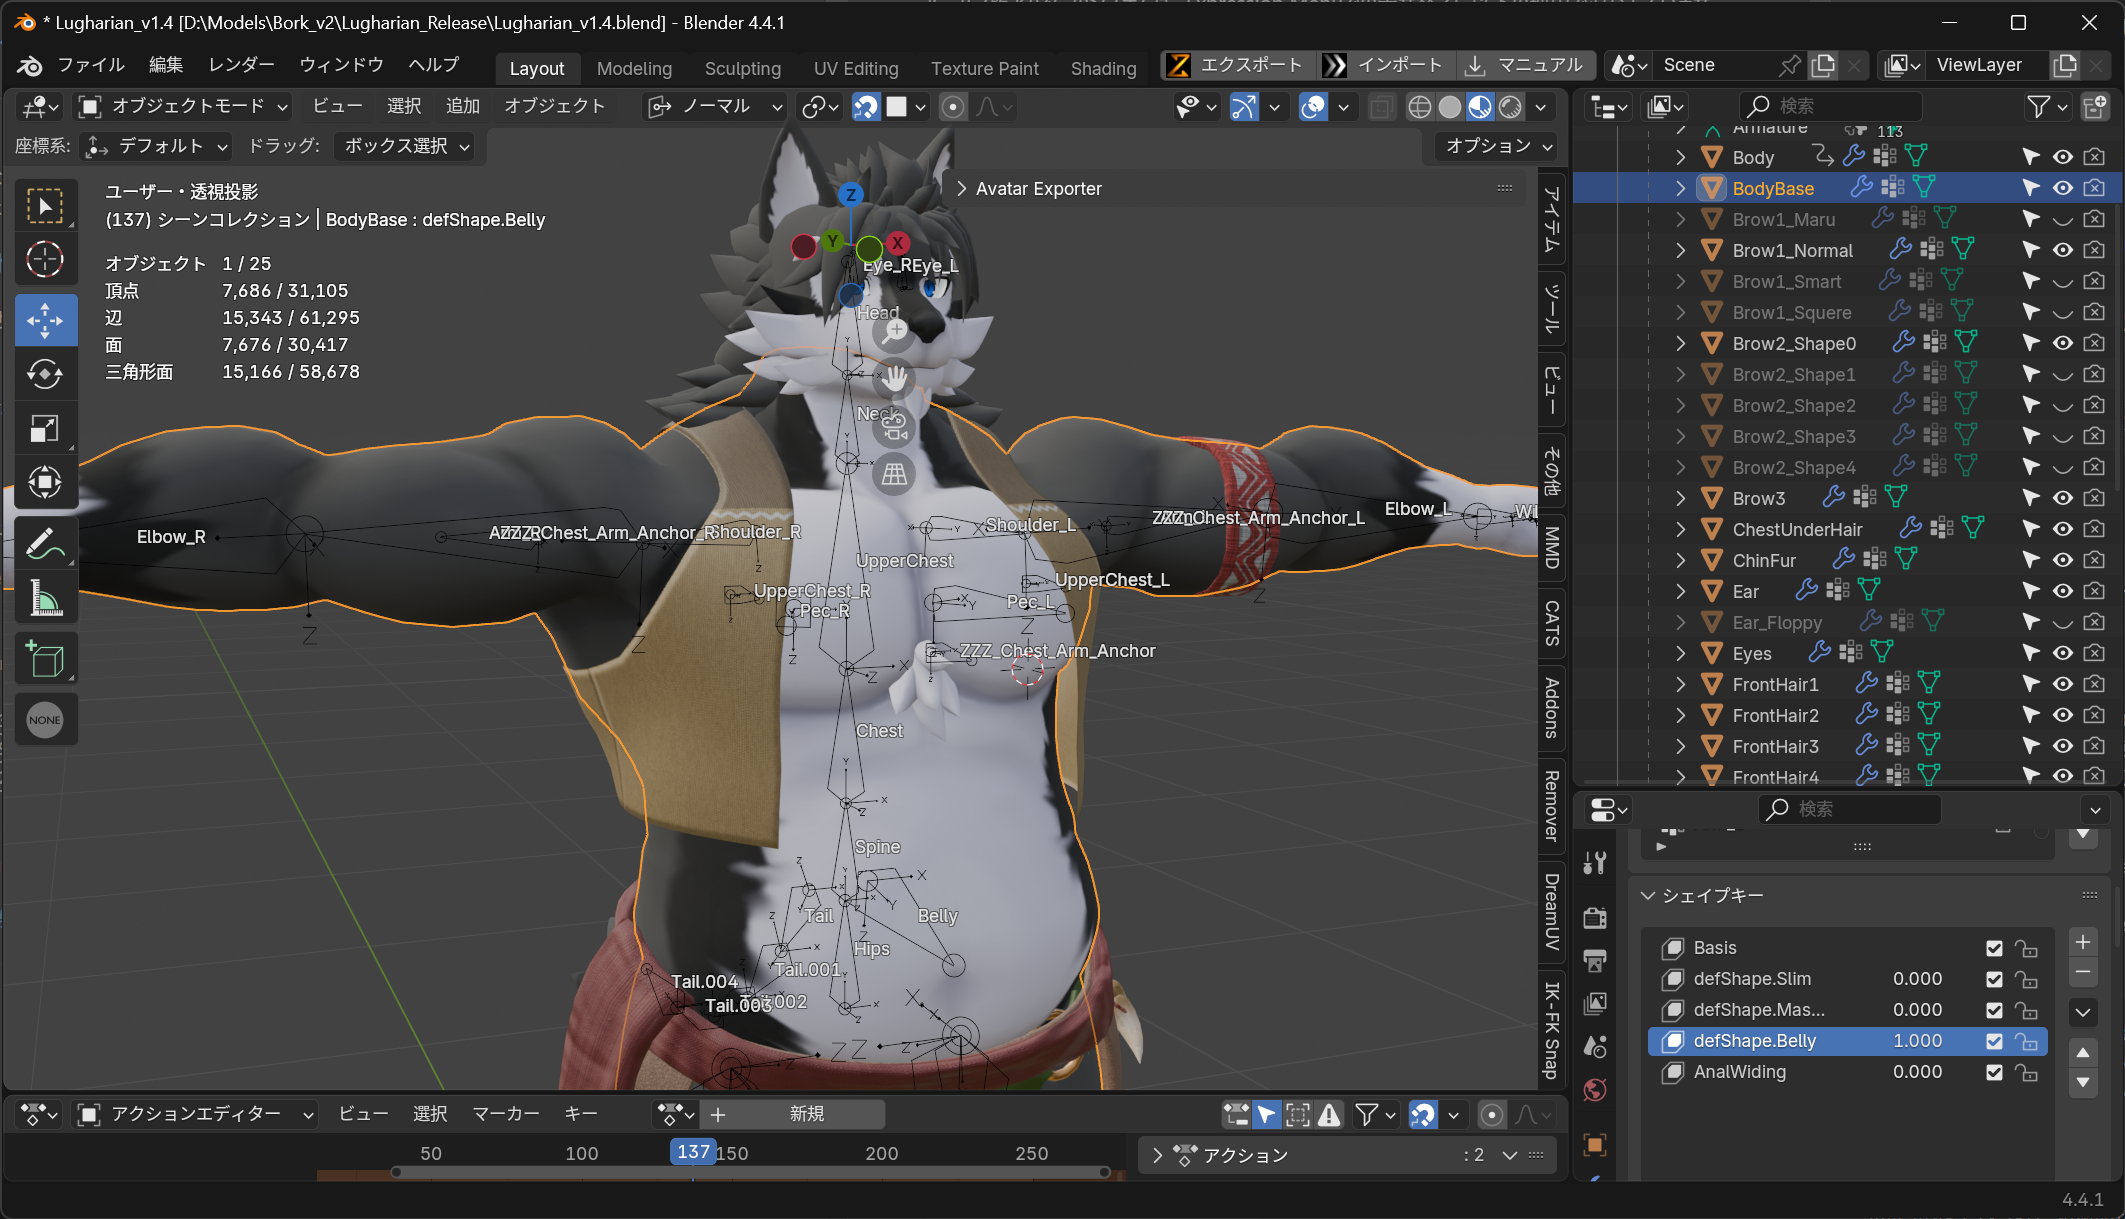Select the Add Cube tool
This screenshot has width=2125, height=1219.
pos(45,660)
